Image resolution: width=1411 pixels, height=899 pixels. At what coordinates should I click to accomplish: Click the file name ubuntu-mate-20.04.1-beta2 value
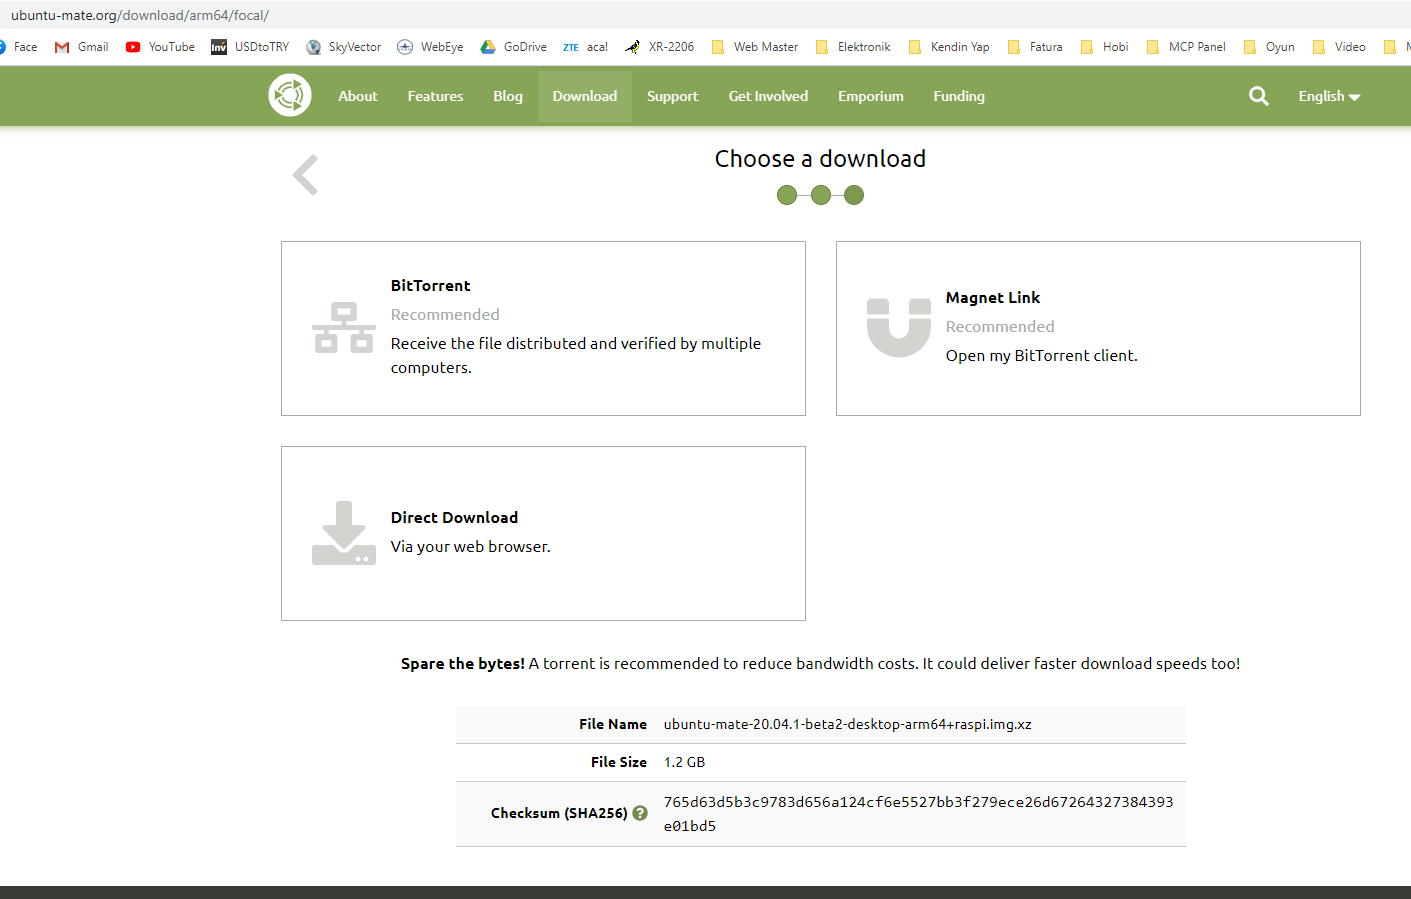[x=848, y=724]
